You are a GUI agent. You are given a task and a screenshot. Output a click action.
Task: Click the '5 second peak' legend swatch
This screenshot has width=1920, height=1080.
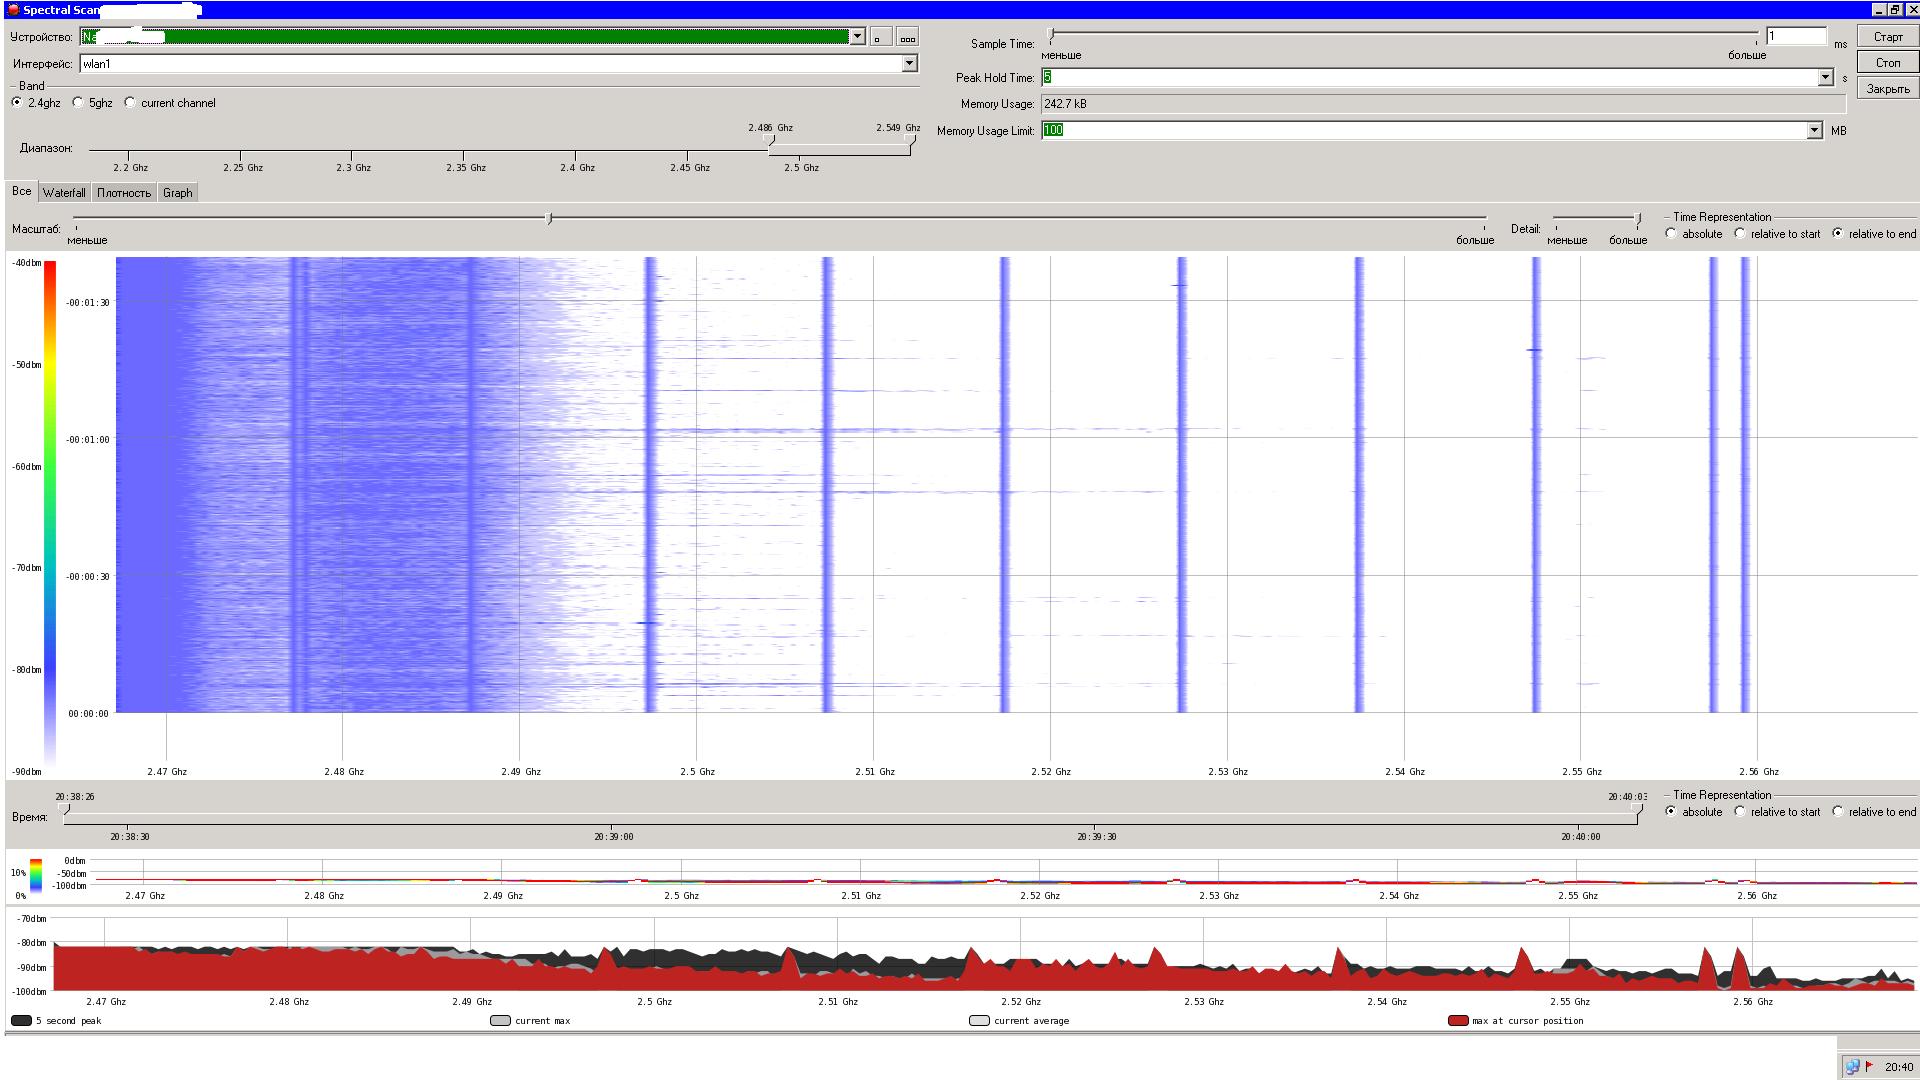21,1021
